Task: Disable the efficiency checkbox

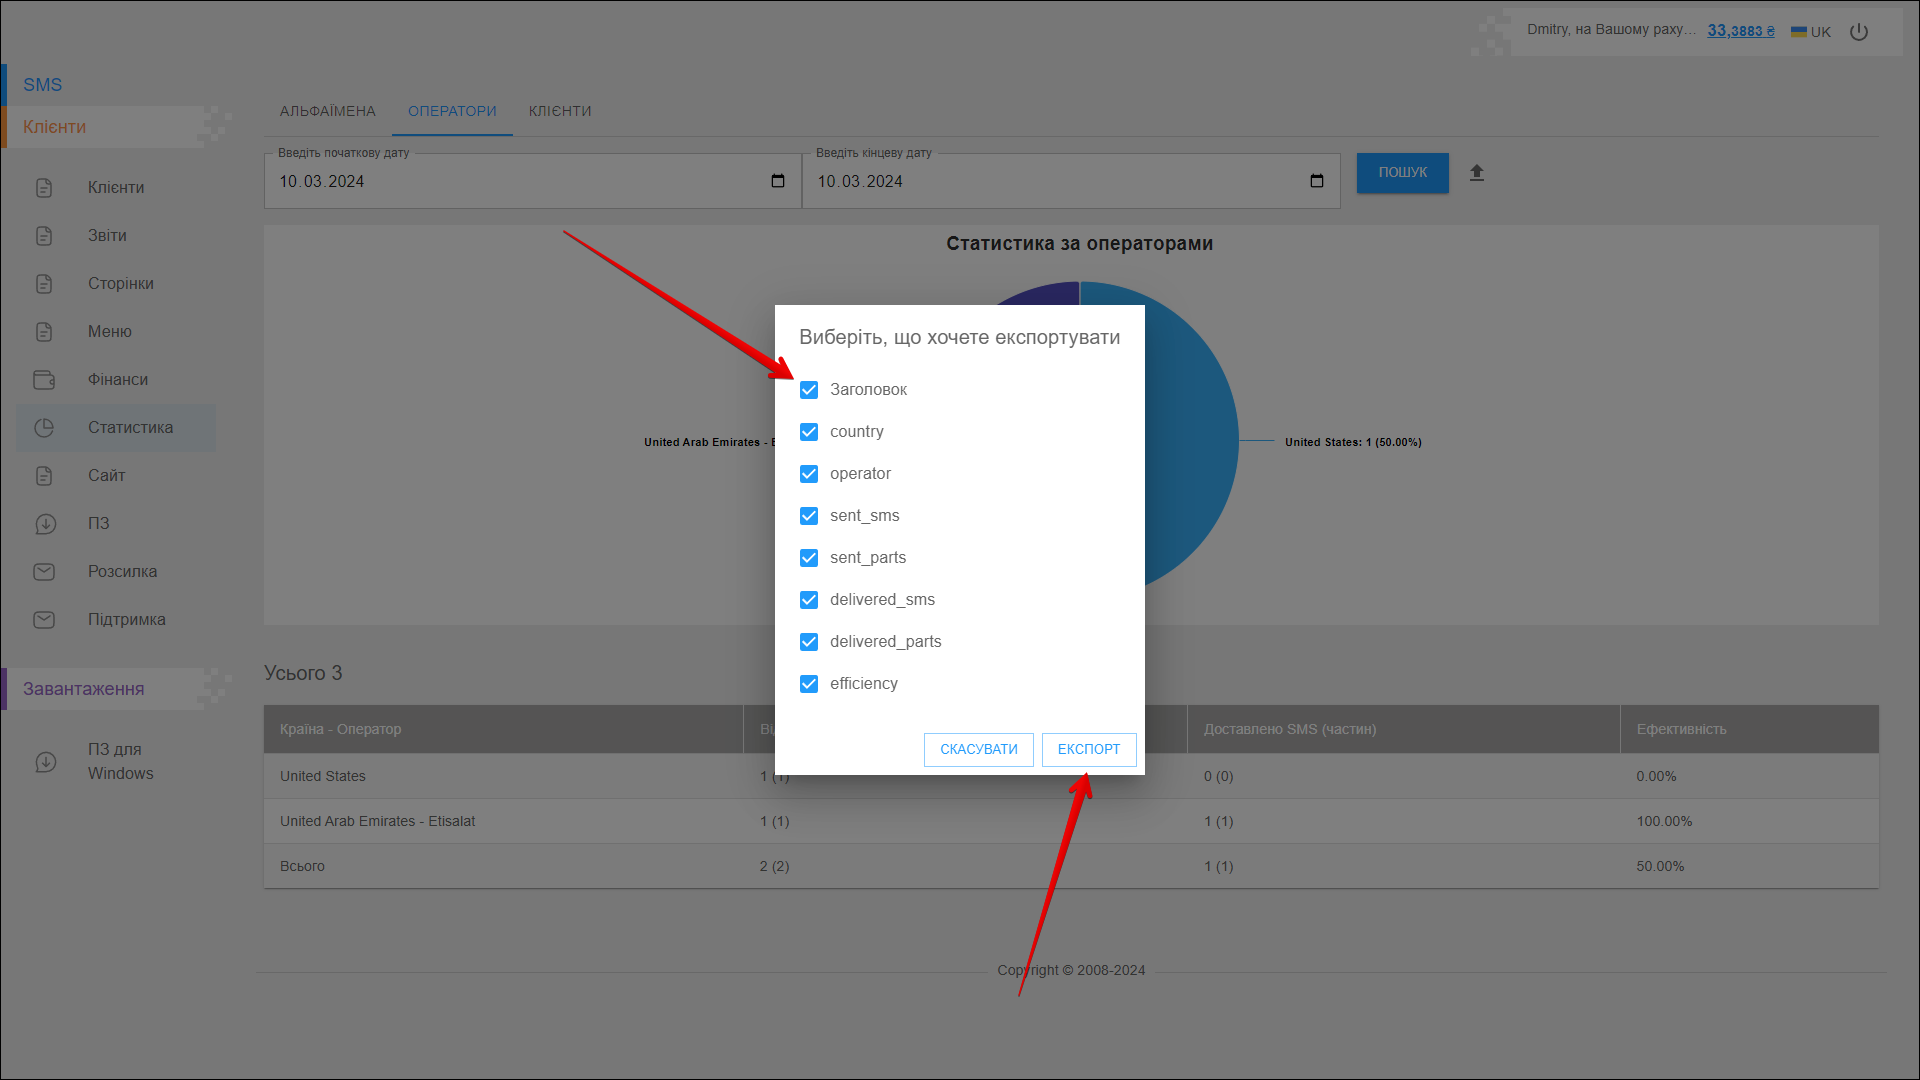Action: point(809,684)
